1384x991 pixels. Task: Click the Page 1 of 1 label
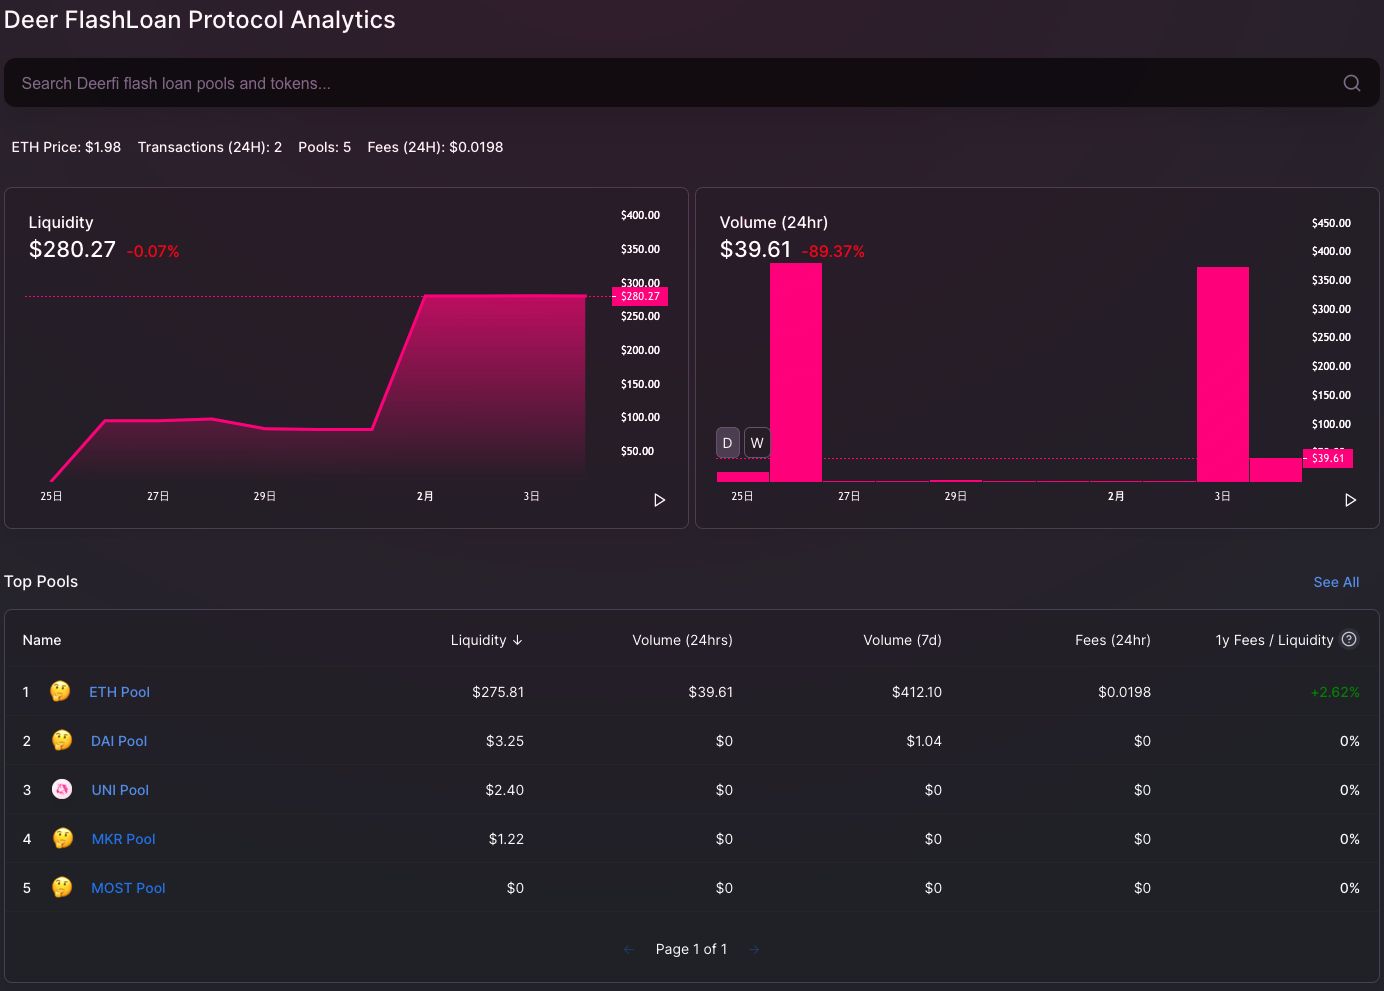pyautogui.click(x=691, y=949)
